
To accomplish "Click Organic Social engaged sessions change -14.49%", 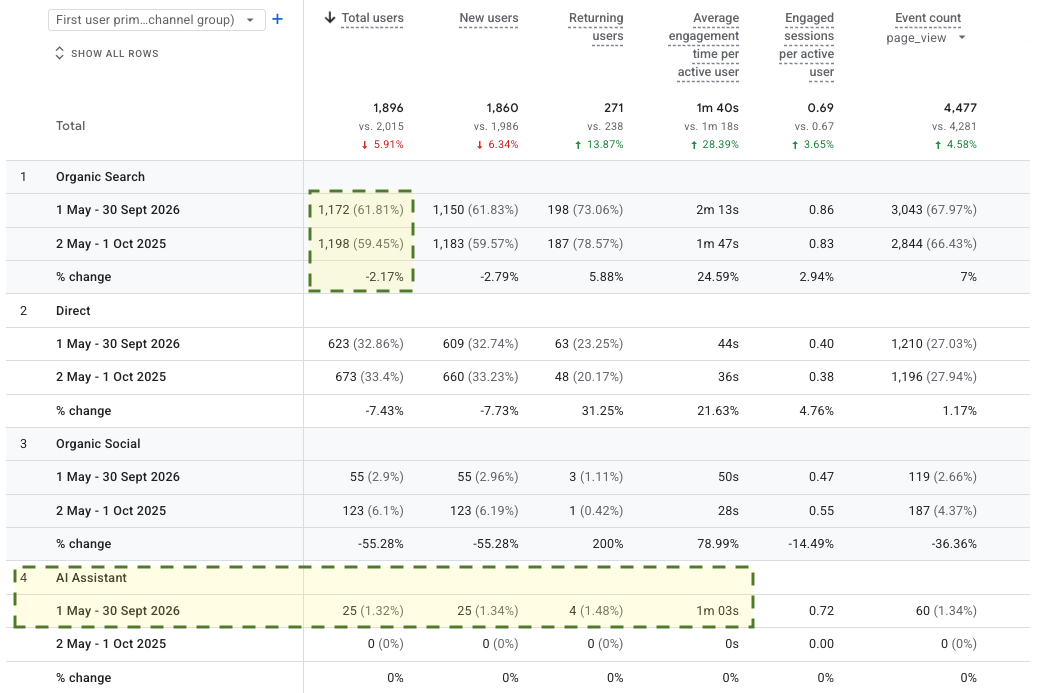I will coord(811,543).
